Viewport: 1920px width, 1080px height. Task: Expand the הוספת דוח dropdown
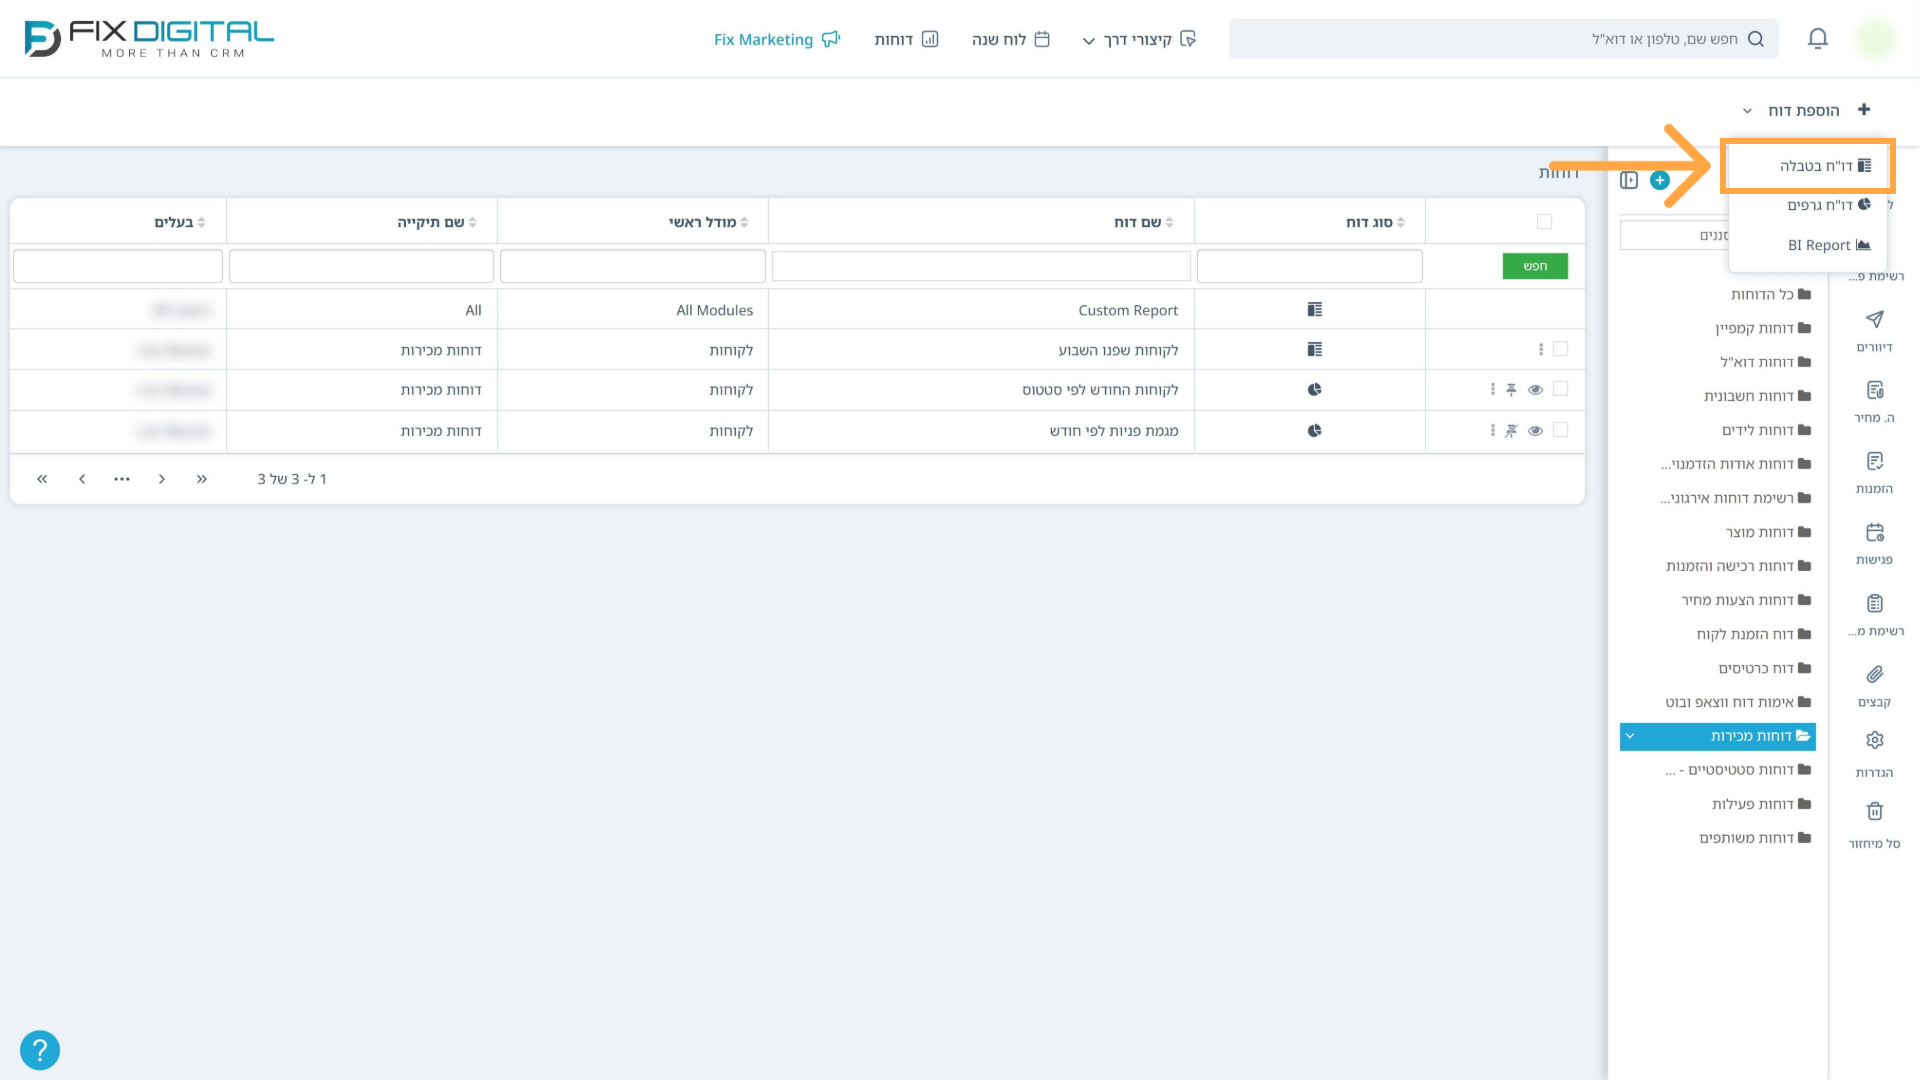click(x=1806, y=110)
